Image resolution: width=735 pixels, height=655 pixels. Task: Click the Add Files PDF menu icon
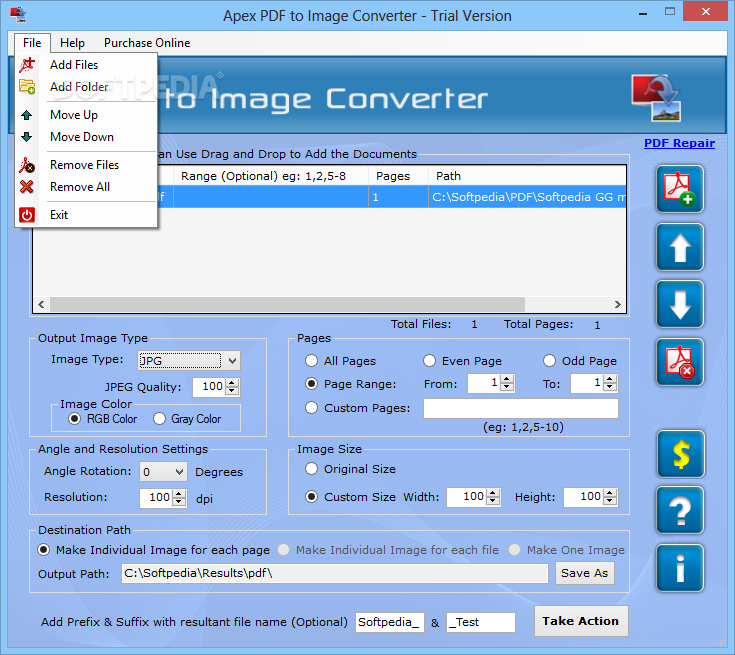pos(27,65)
